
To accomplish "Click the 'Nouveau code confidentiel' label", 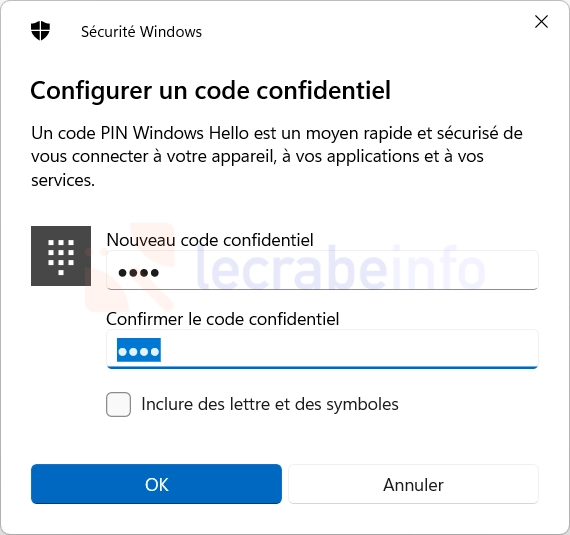I will point(210,240).
